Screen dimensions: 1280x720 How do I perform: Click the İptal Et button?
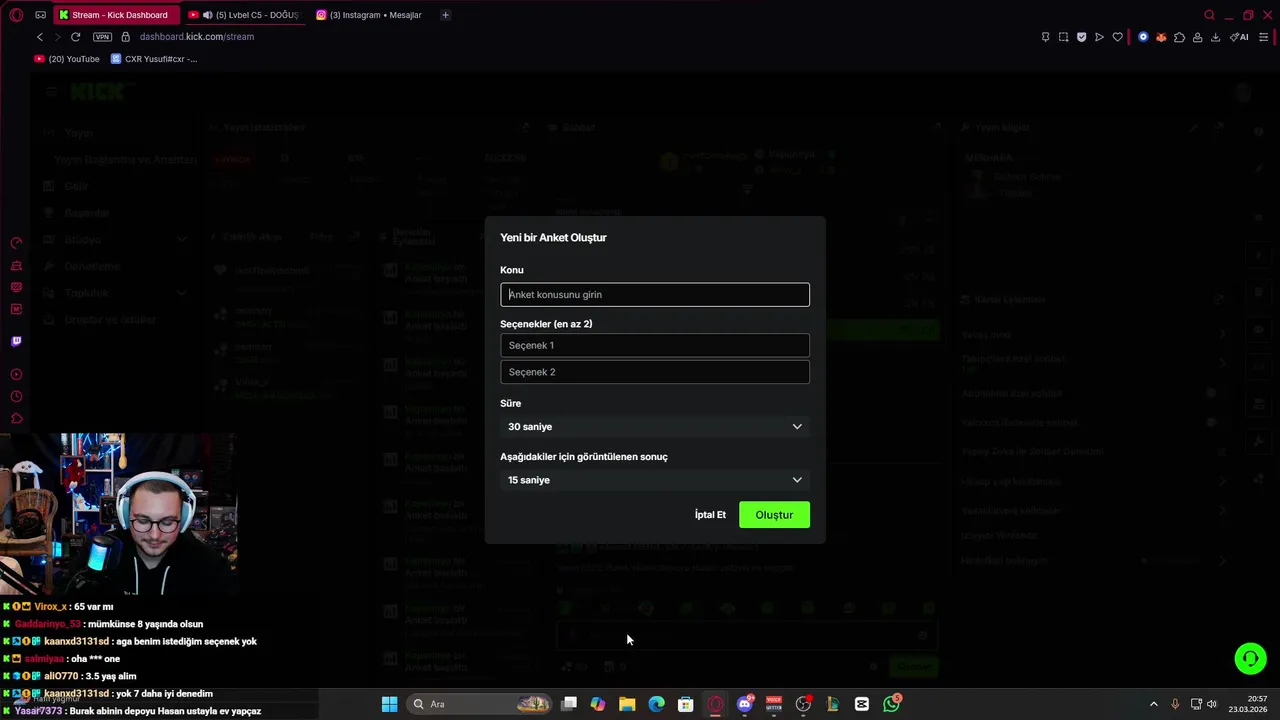[710, 515]
